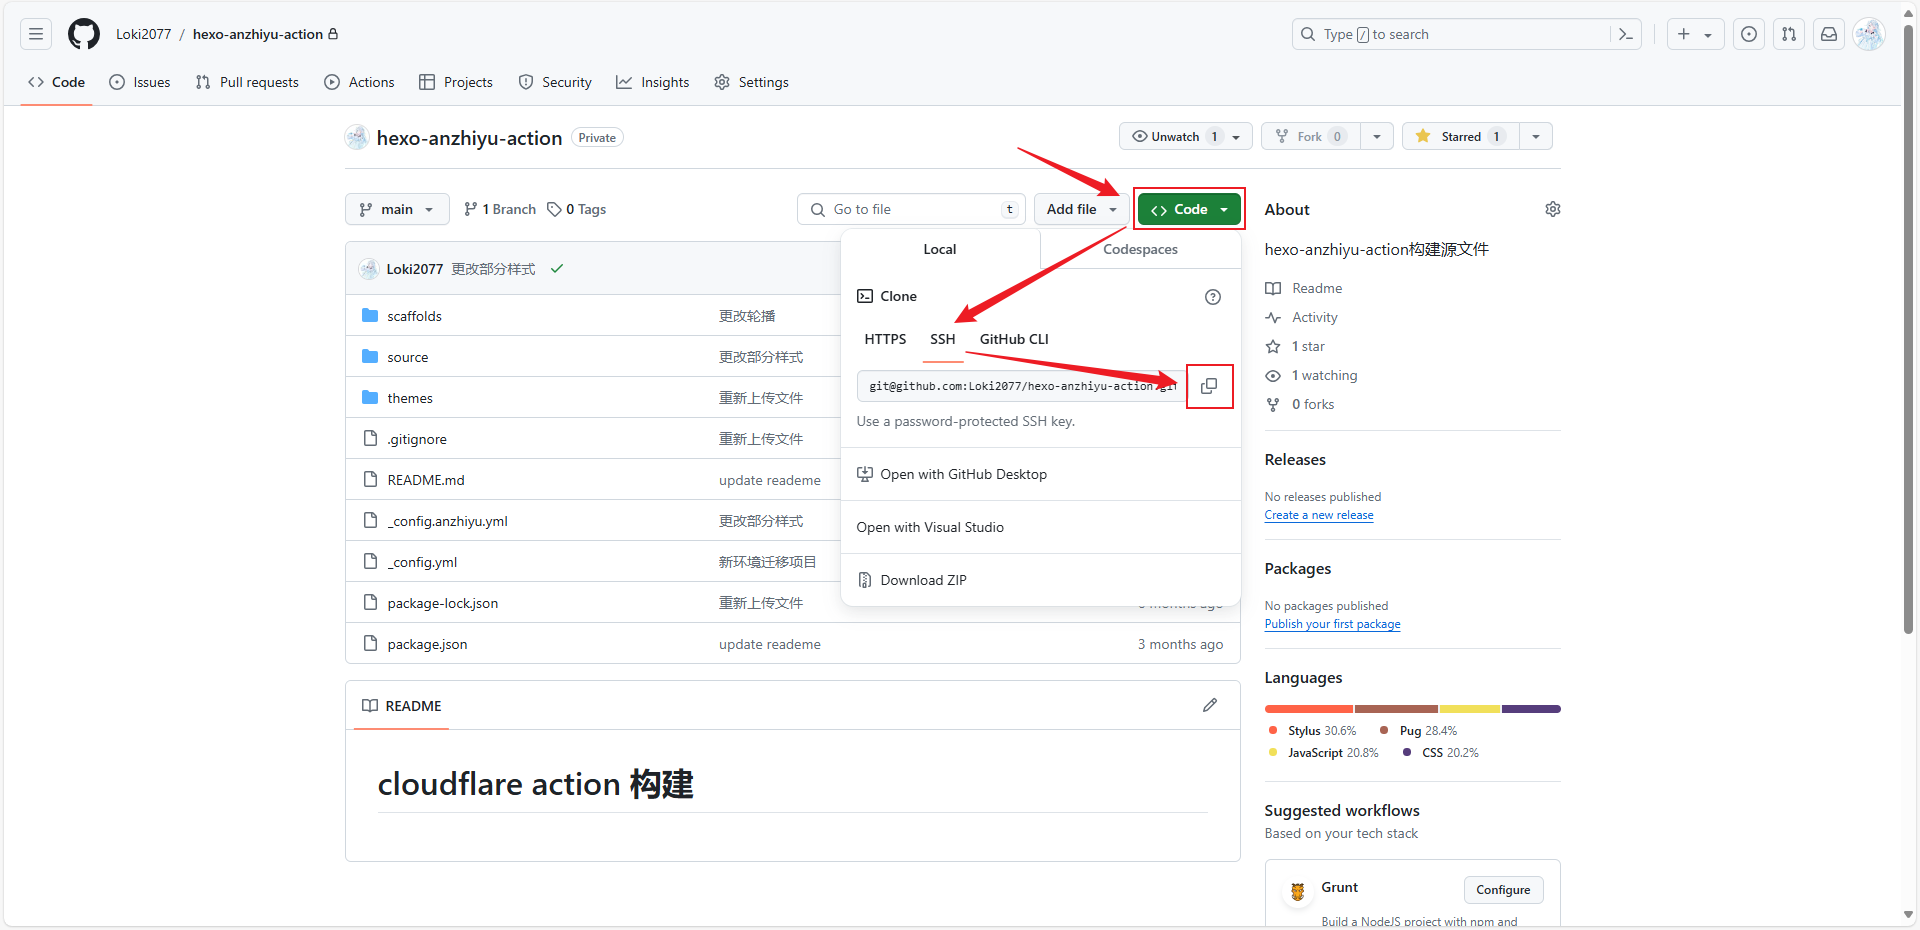Click the green commit status checkmark
The height and width of the screenshot is (930, 1920).
click(x=557, y=268)
